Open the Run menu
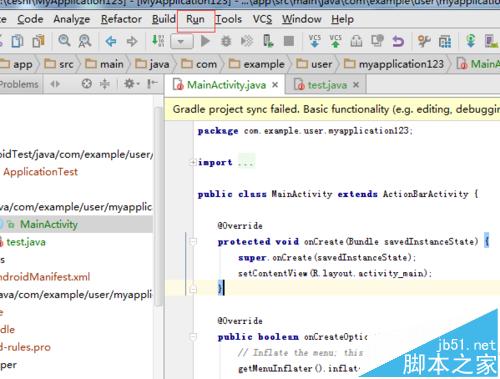The height and width of the screenshot is (379, 500). click(x=195, y=20)
